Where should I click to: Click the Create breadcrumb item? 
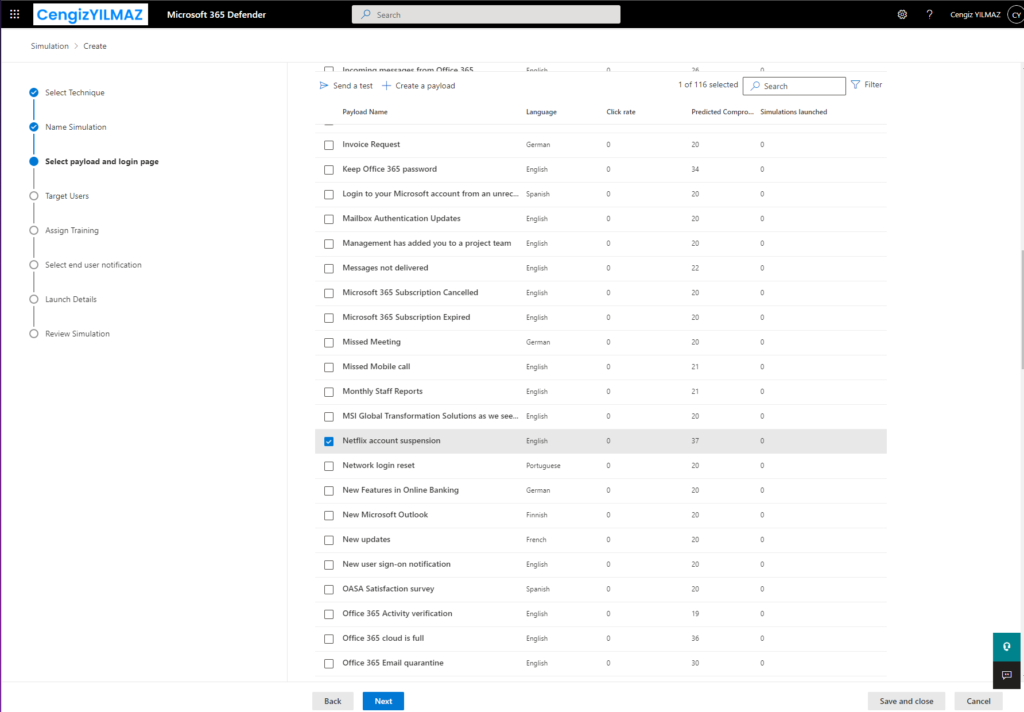[95, 46]
